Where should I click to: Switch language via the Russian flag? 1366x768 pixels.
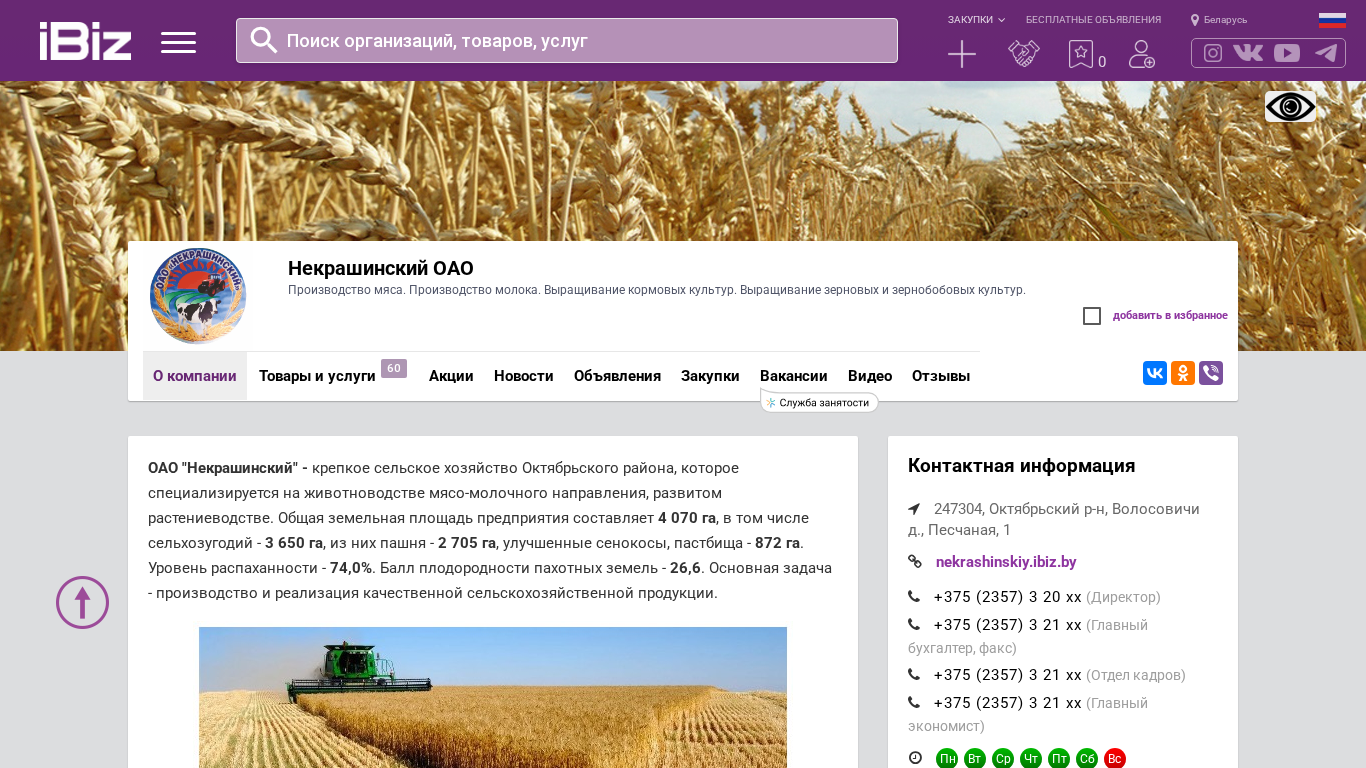click(1332, 20)
